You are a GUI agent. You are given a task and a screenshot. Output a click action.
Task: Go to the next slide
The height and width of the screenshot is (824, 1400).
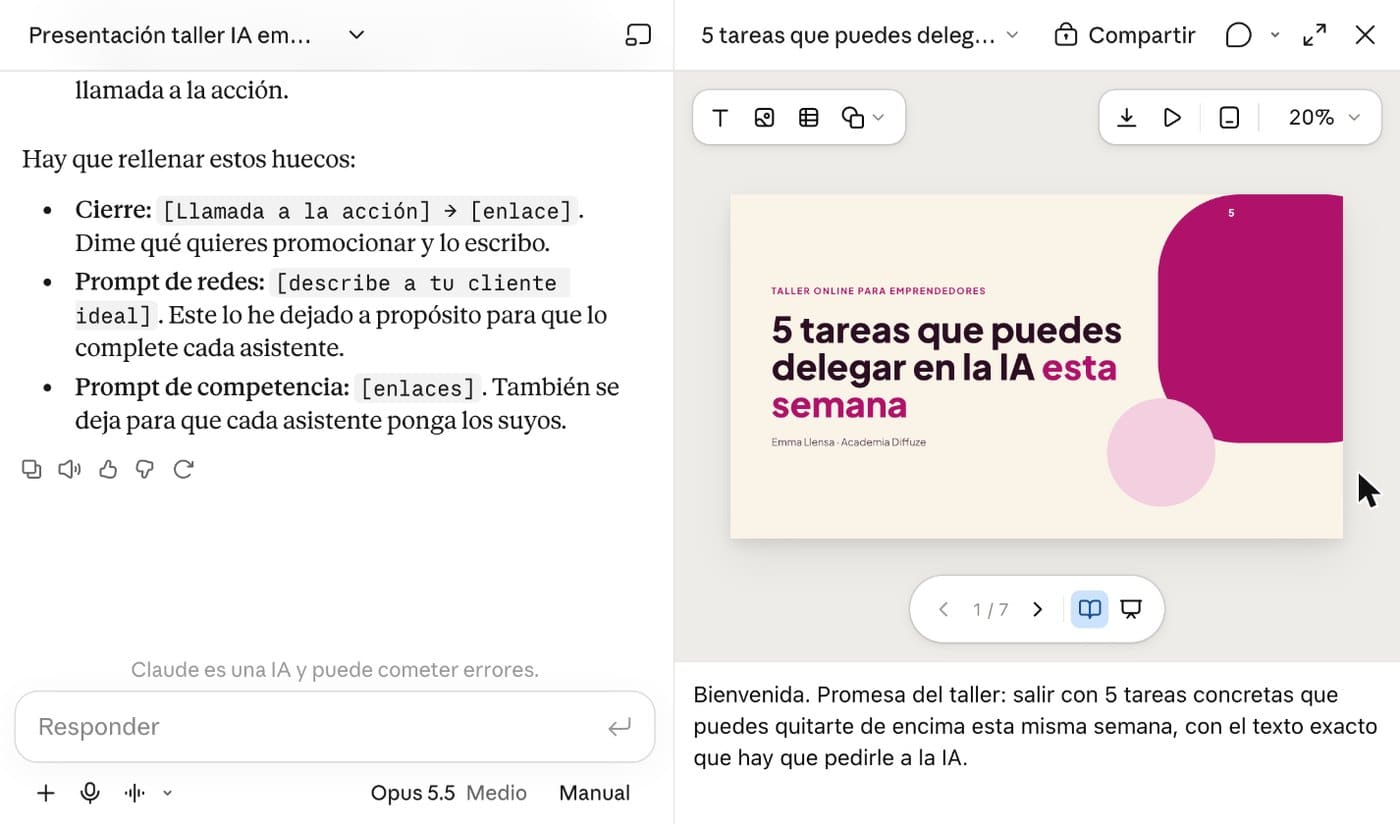(x=1037, y=609)
